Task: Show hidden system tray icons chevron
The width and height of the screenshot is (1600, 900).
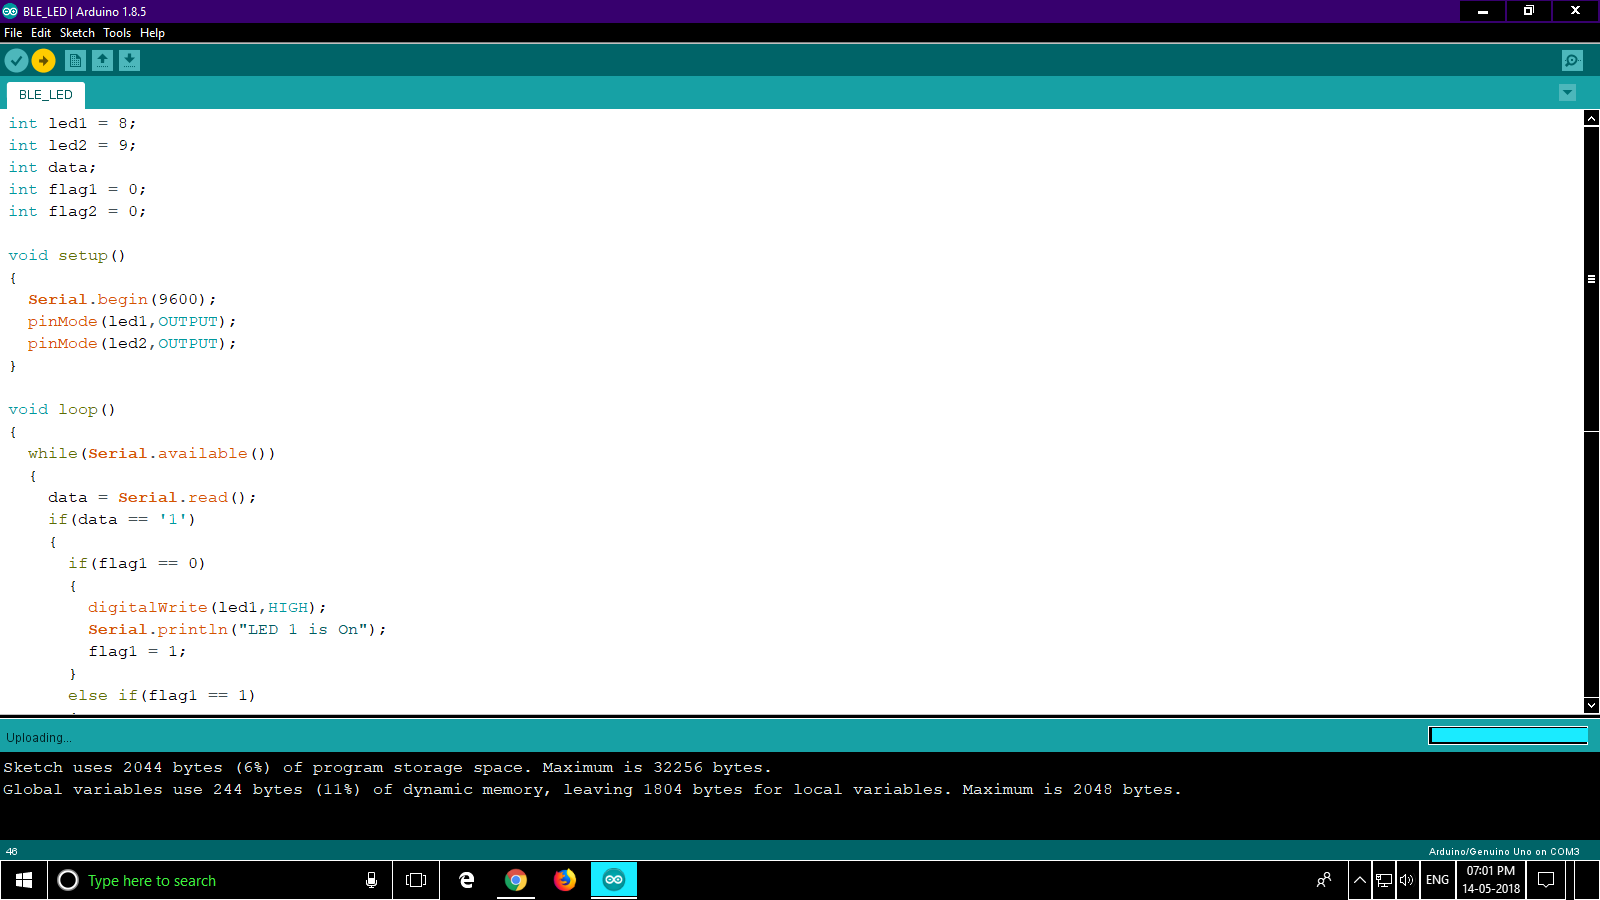Action: tap(1360, 880)
